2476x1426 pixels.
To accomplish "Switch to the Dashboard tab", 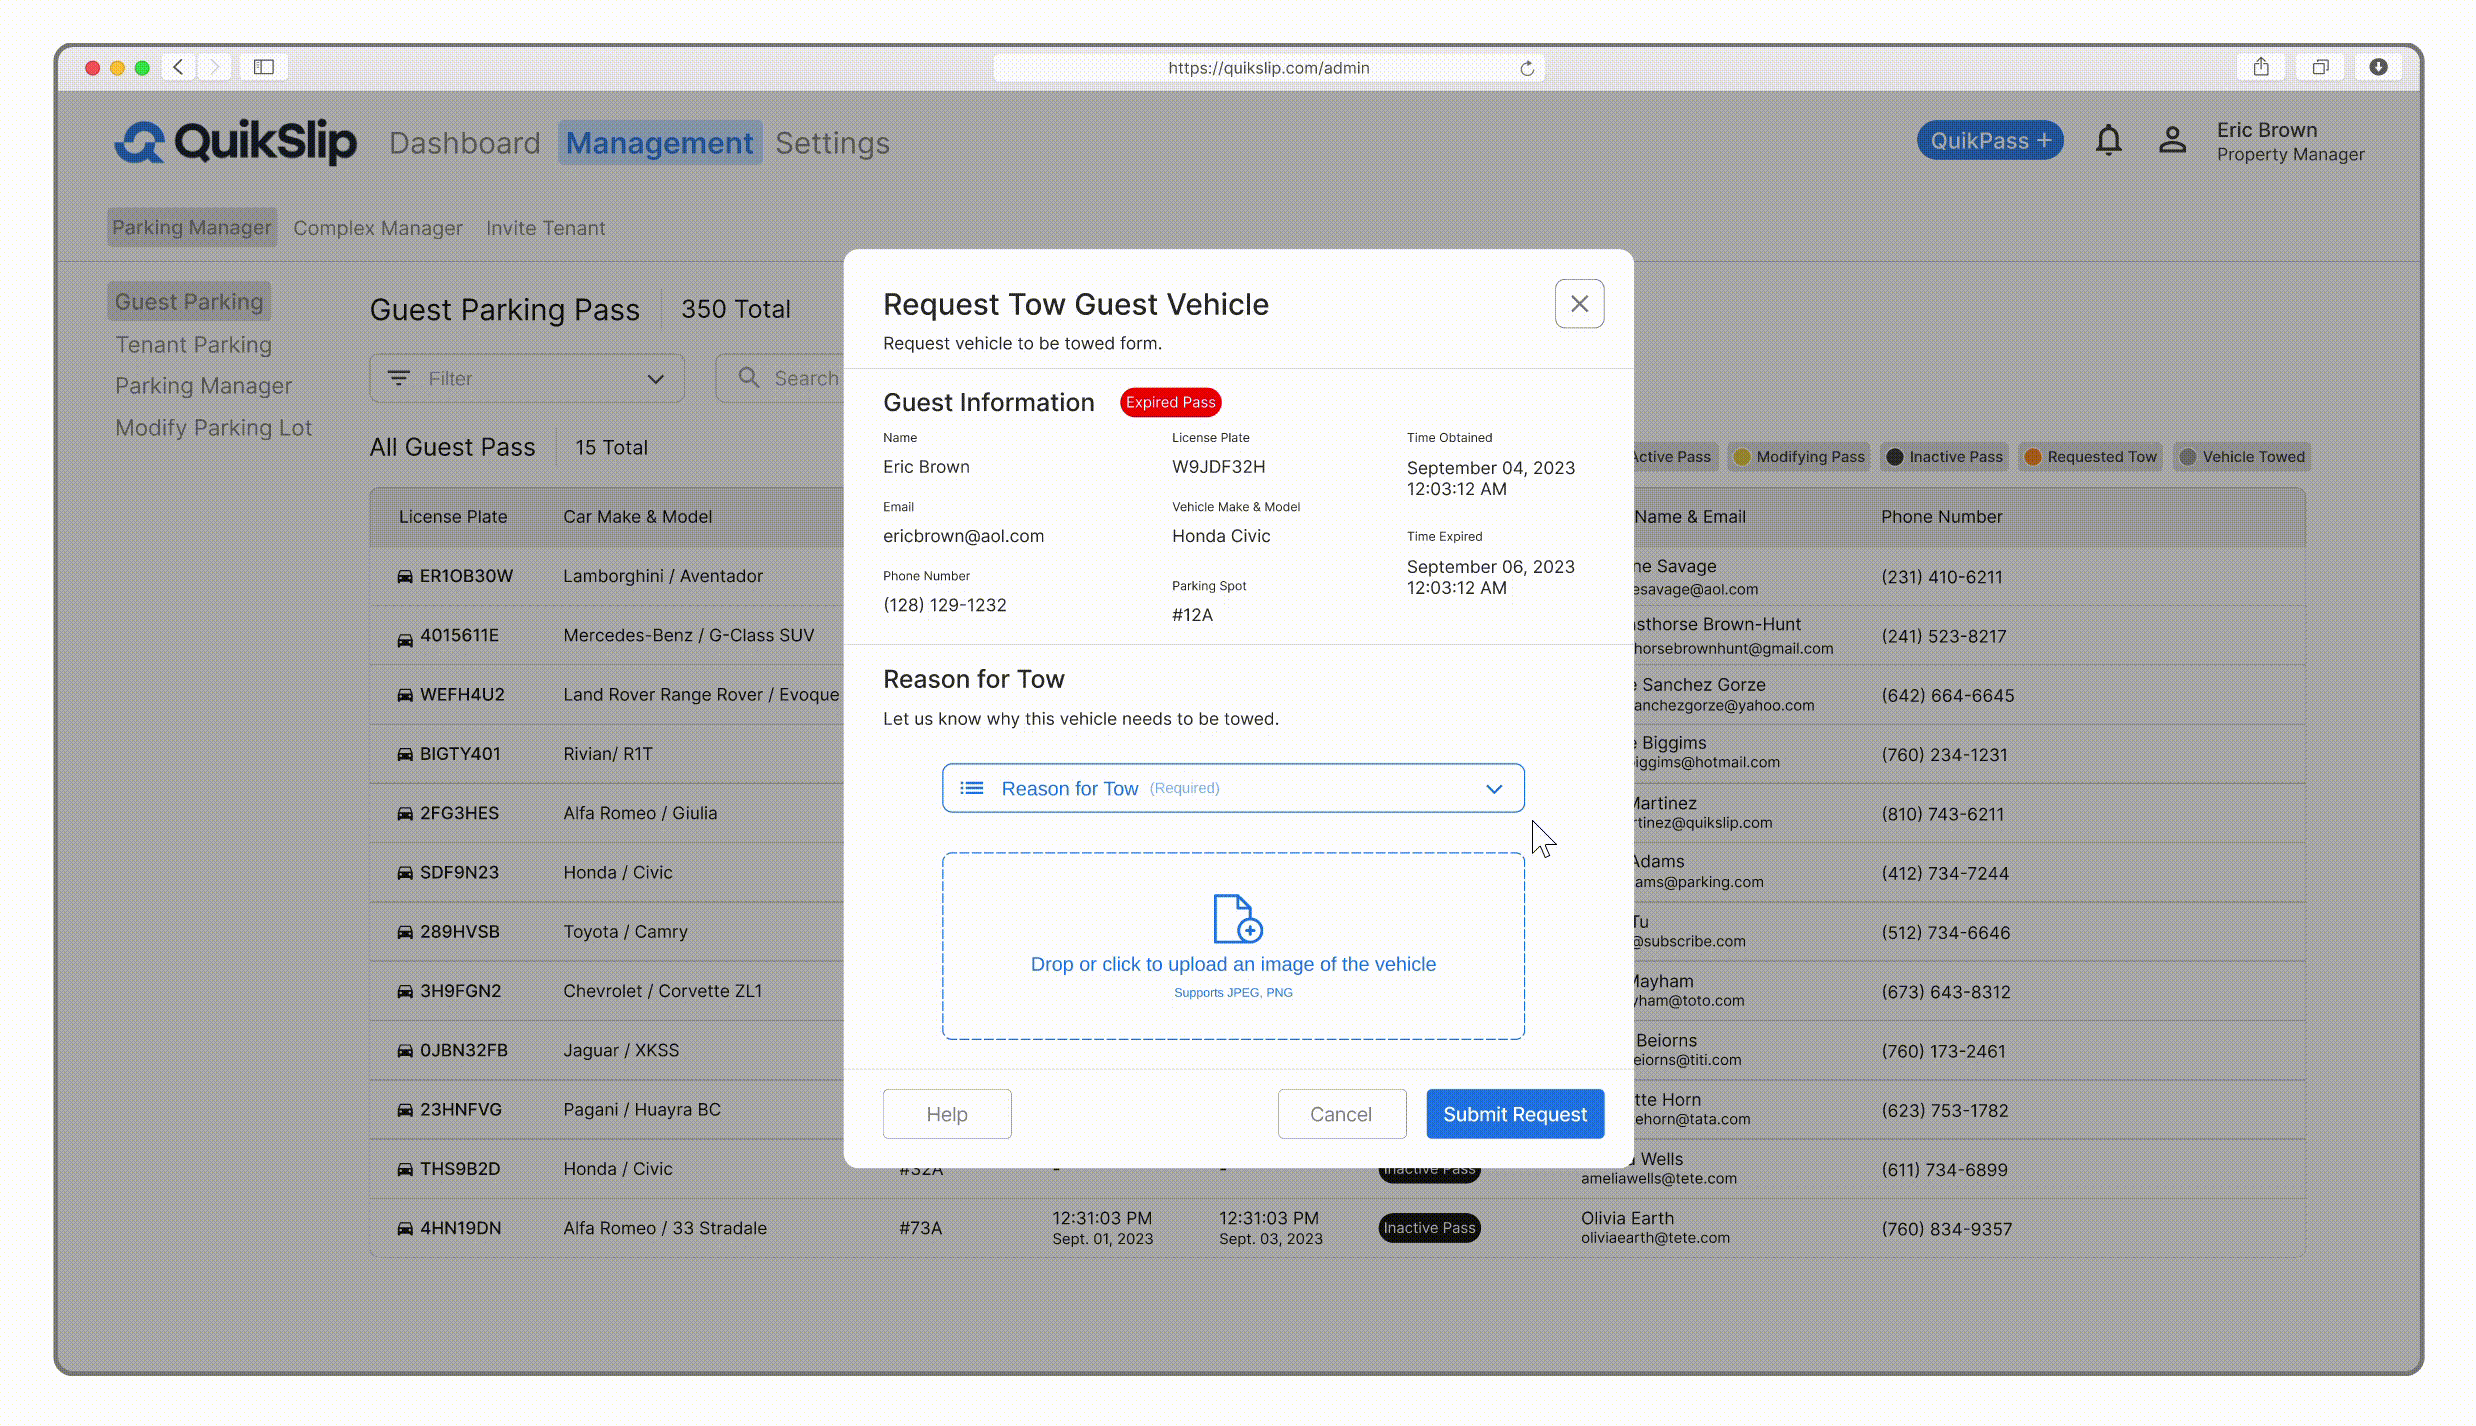I will (464, 143).
